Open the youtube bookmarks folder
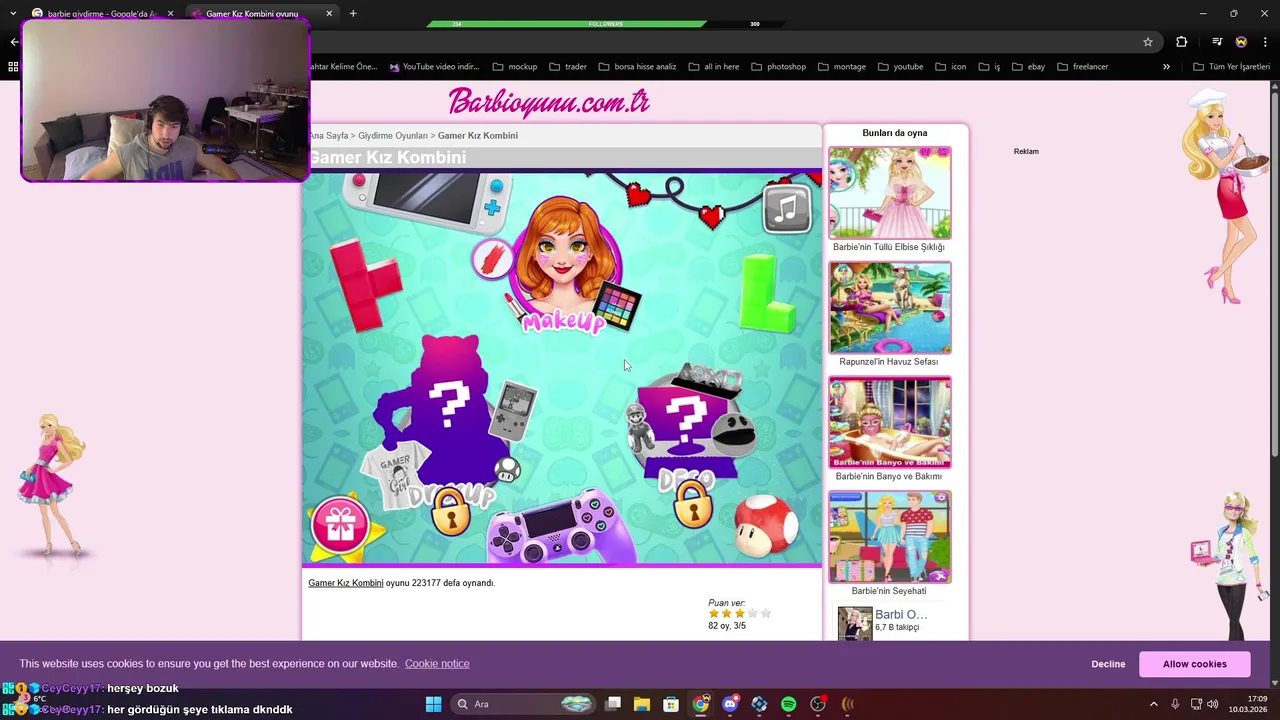 (900, 67)
